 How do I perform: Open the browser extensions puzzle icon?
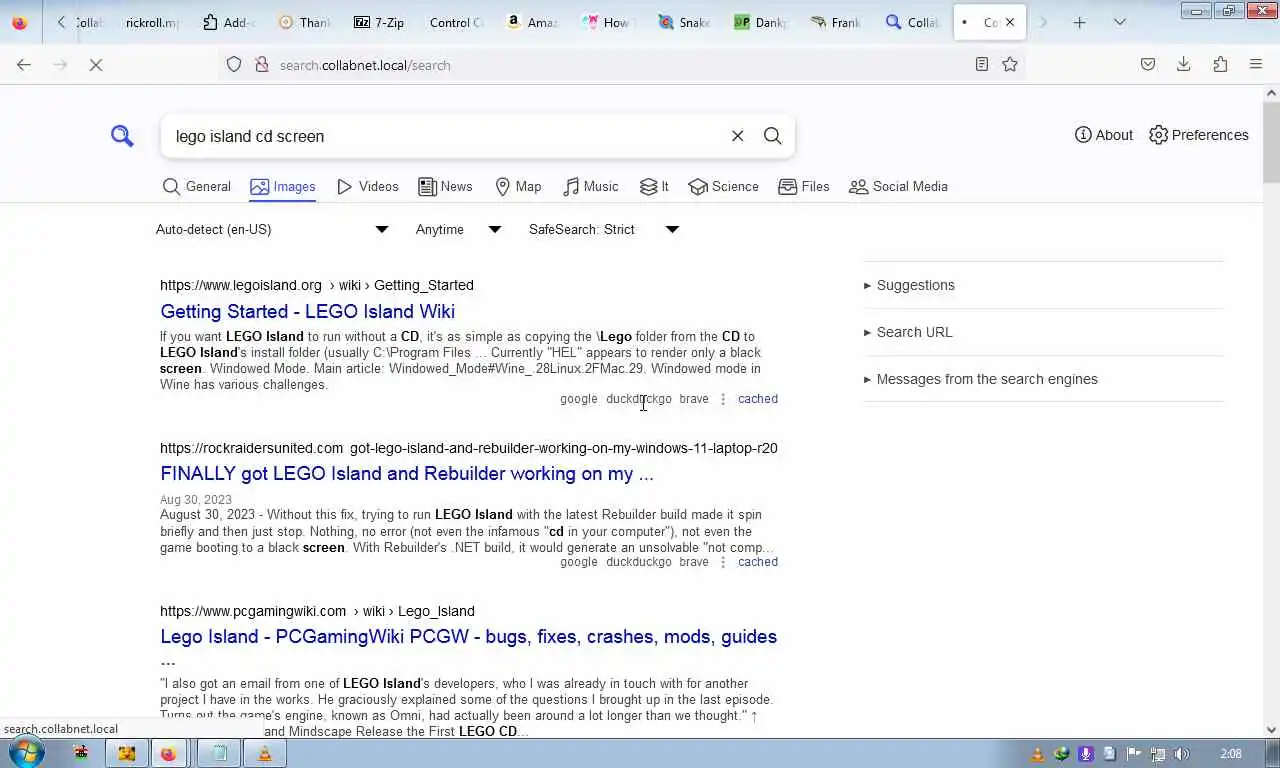pos(1220,64)
